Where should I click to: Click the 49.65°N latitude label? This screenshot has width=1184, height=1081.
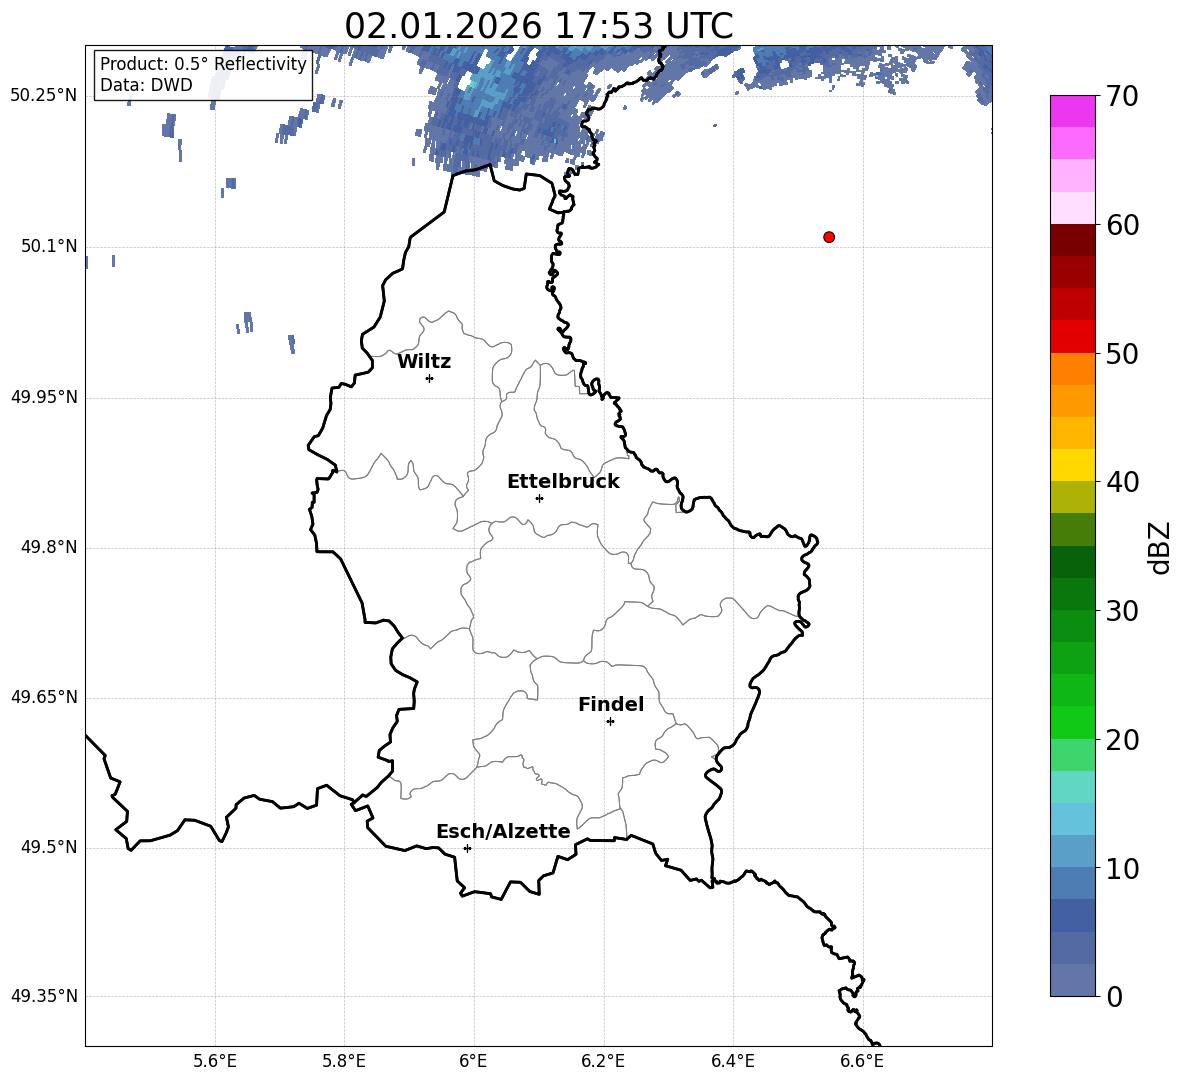[44, 697]
